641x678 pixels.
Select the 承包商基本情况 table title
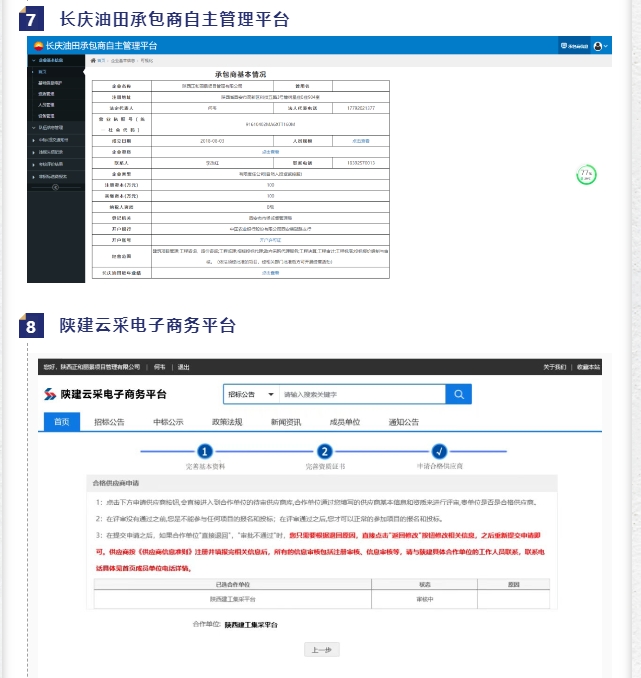(240, 74)
